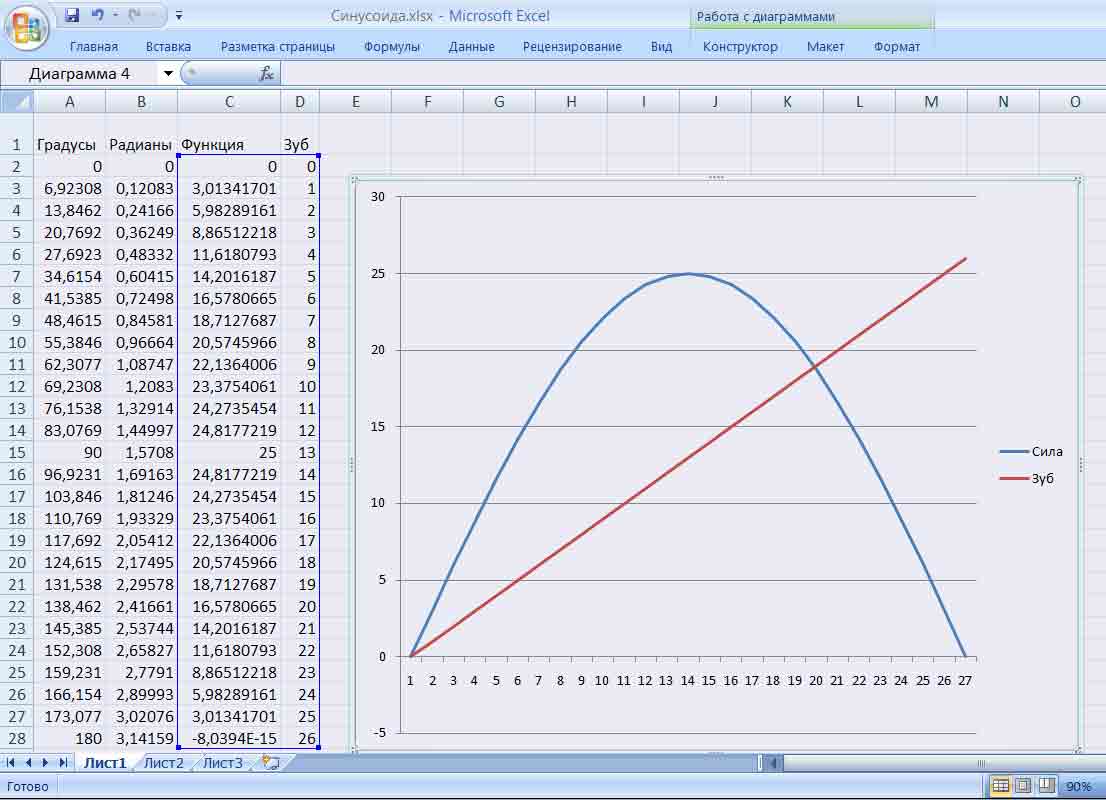The height and width of the screenshot is (800, 1106).
Task: Click the insert function fx icon
Action: coord(266,73)
